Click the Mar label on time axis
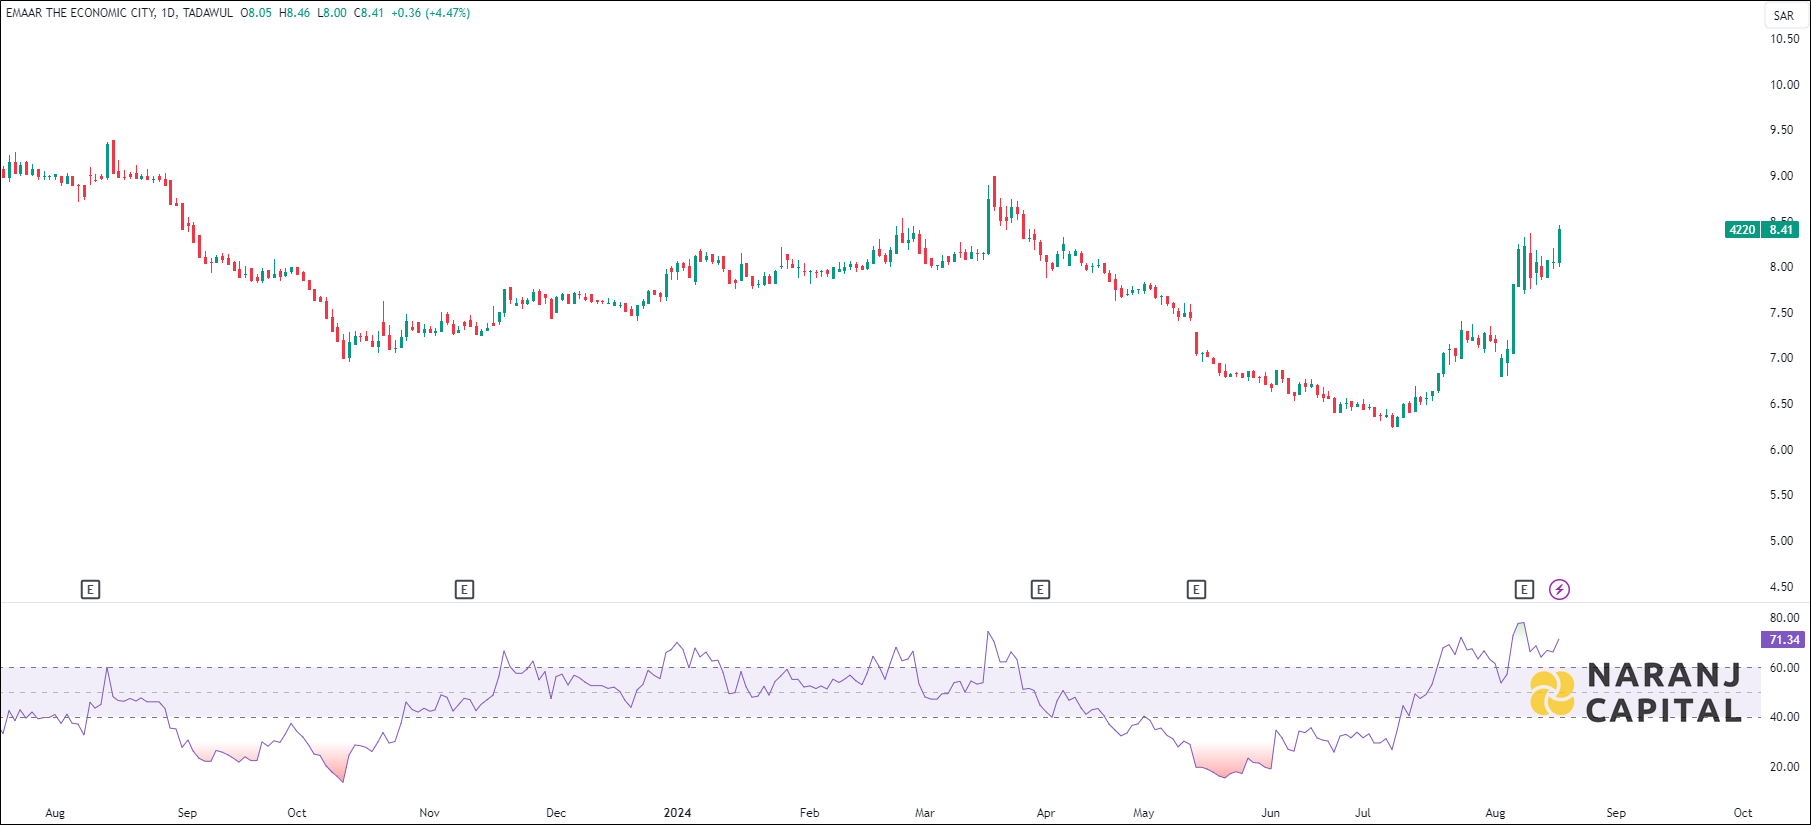The height and width of the screenshot is (825, 1811). [x=925, y=813]
